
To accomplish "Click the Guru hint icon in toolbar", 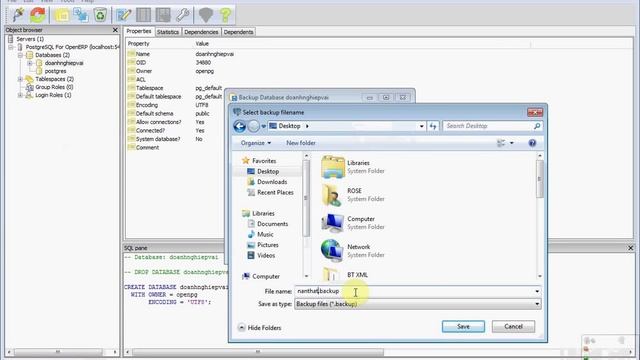I will [x=206, y=15].
